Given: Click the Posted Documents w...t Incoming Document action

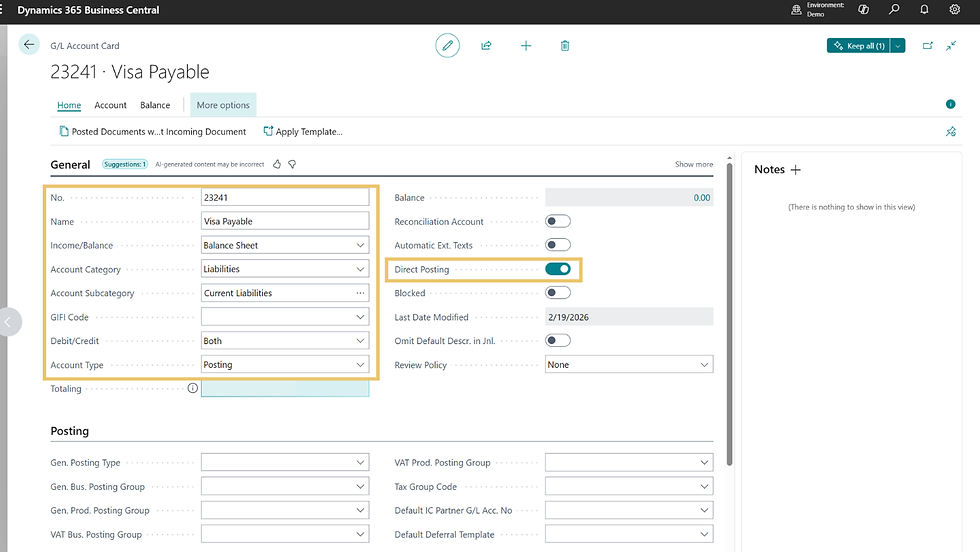Looking at the screenshot, I should 152,131.
